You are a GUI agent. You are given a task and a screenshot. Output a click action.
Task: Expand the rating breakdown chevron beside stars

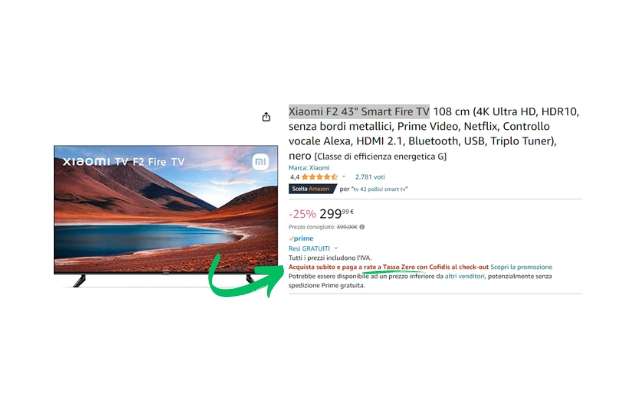pos(344,177)
